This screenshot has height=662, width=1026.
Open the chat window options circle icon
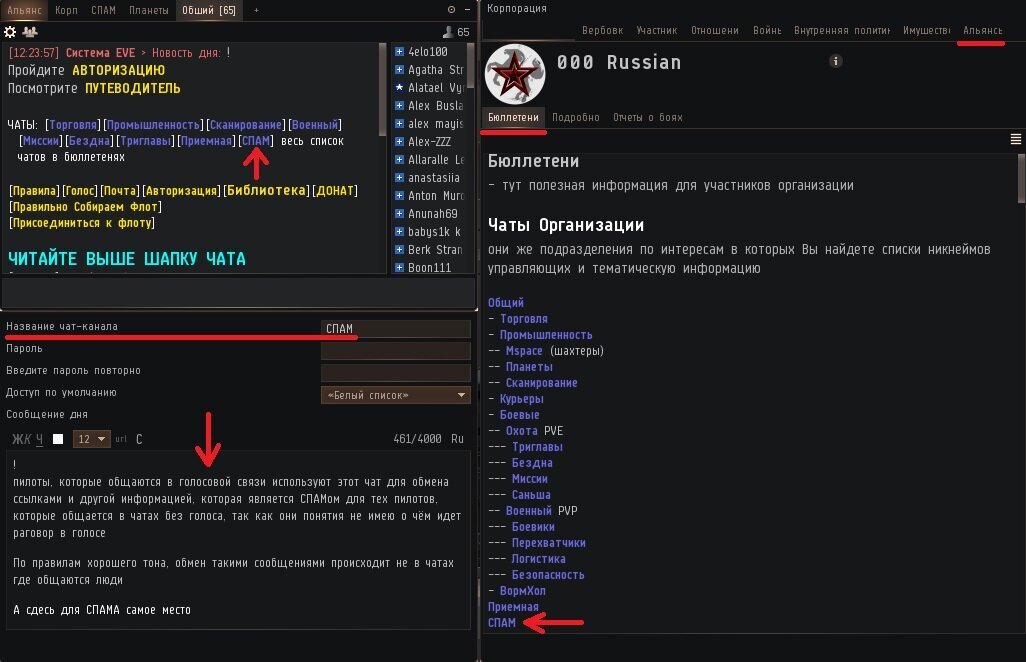451,10
